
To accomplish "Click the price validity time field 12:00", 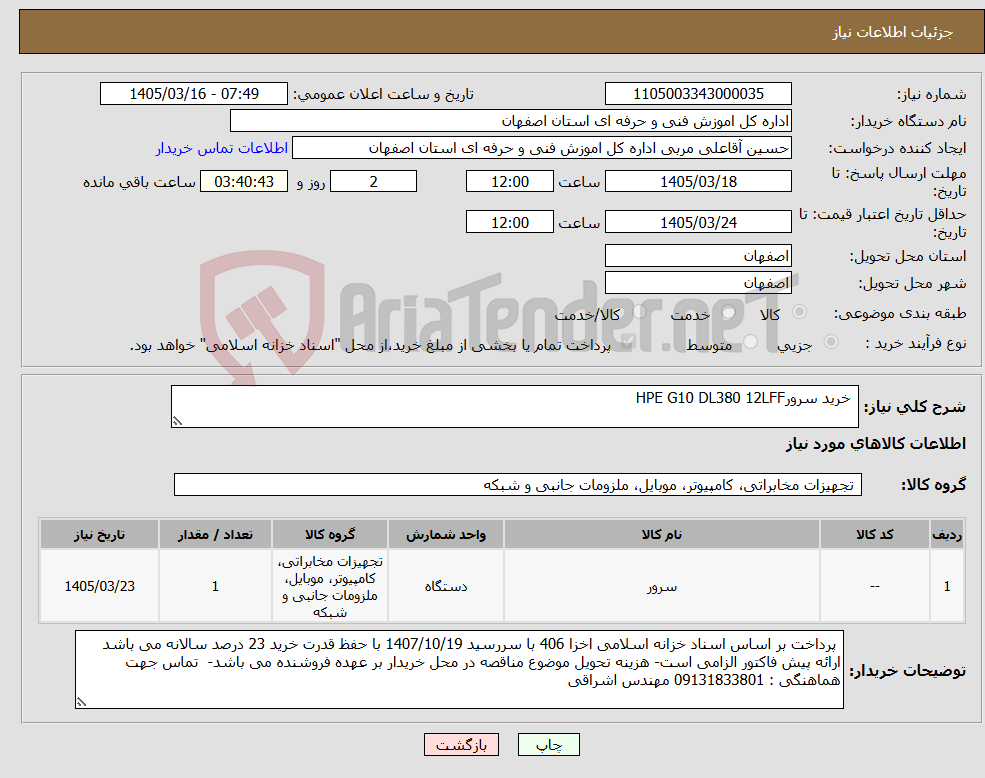I will (509, 222).
